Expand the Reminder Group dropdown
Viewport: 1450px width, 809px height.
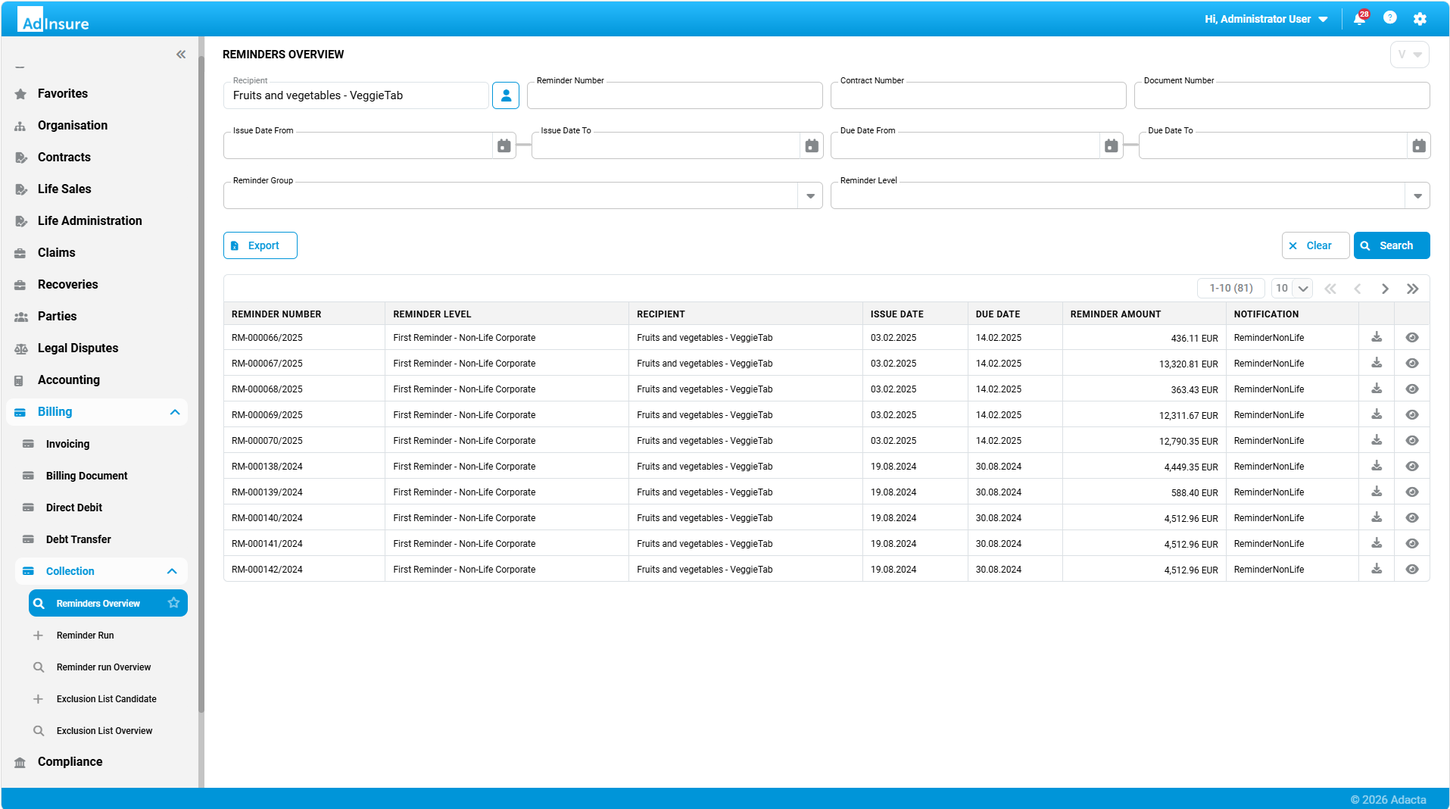(810, 196)
